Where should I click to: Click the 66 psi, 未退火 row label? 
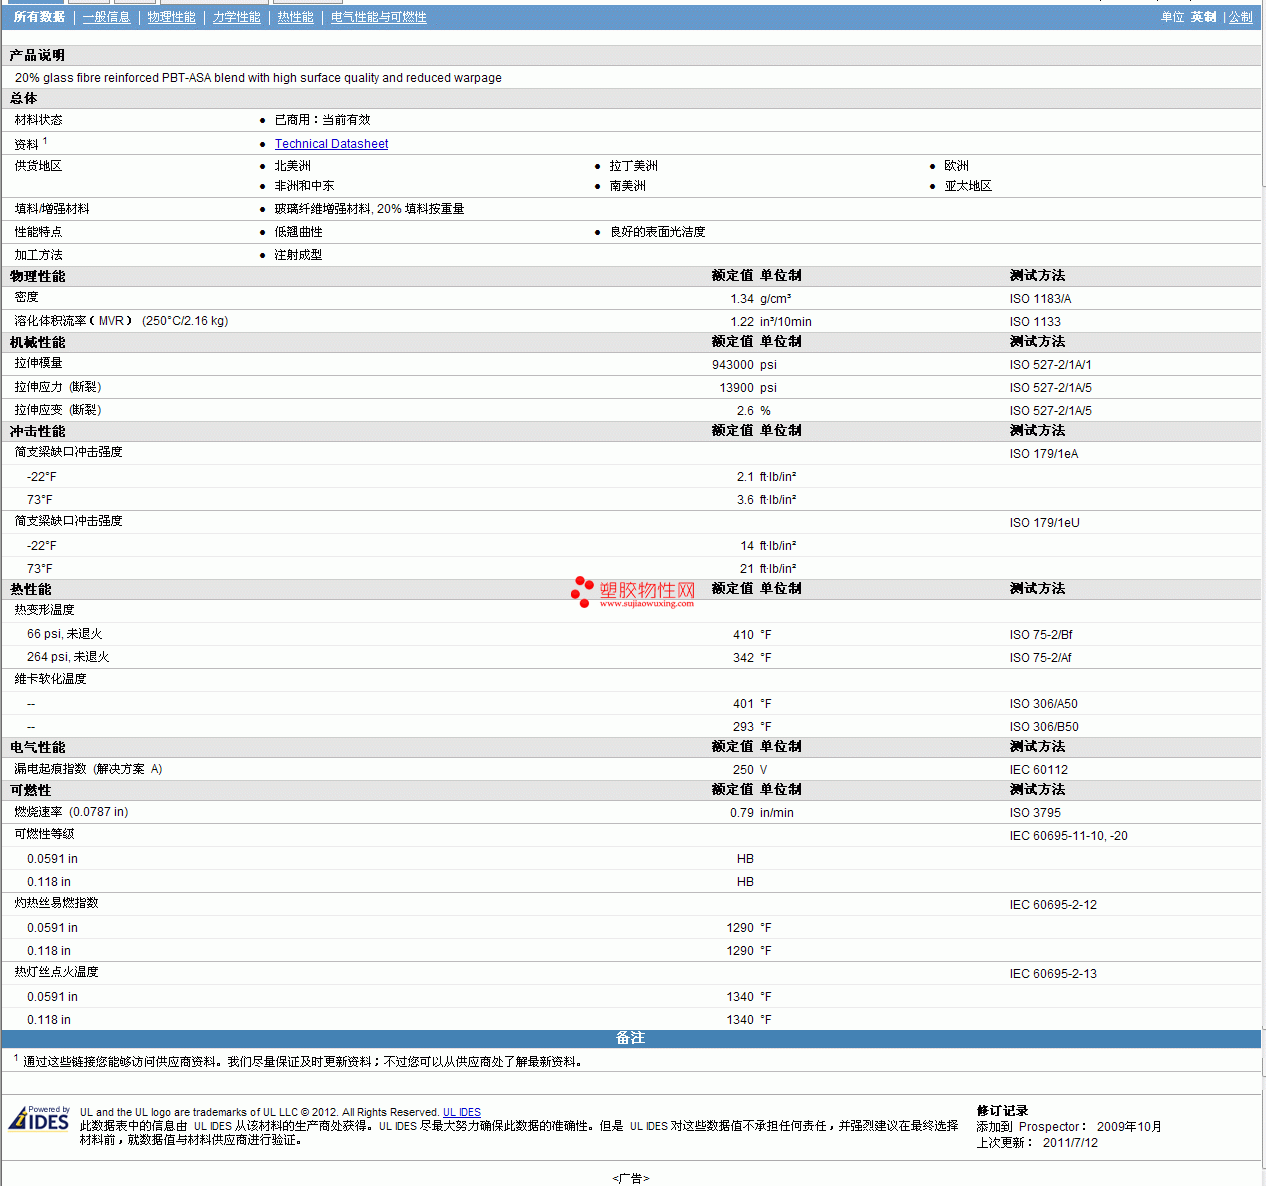(x=64, y=634)
